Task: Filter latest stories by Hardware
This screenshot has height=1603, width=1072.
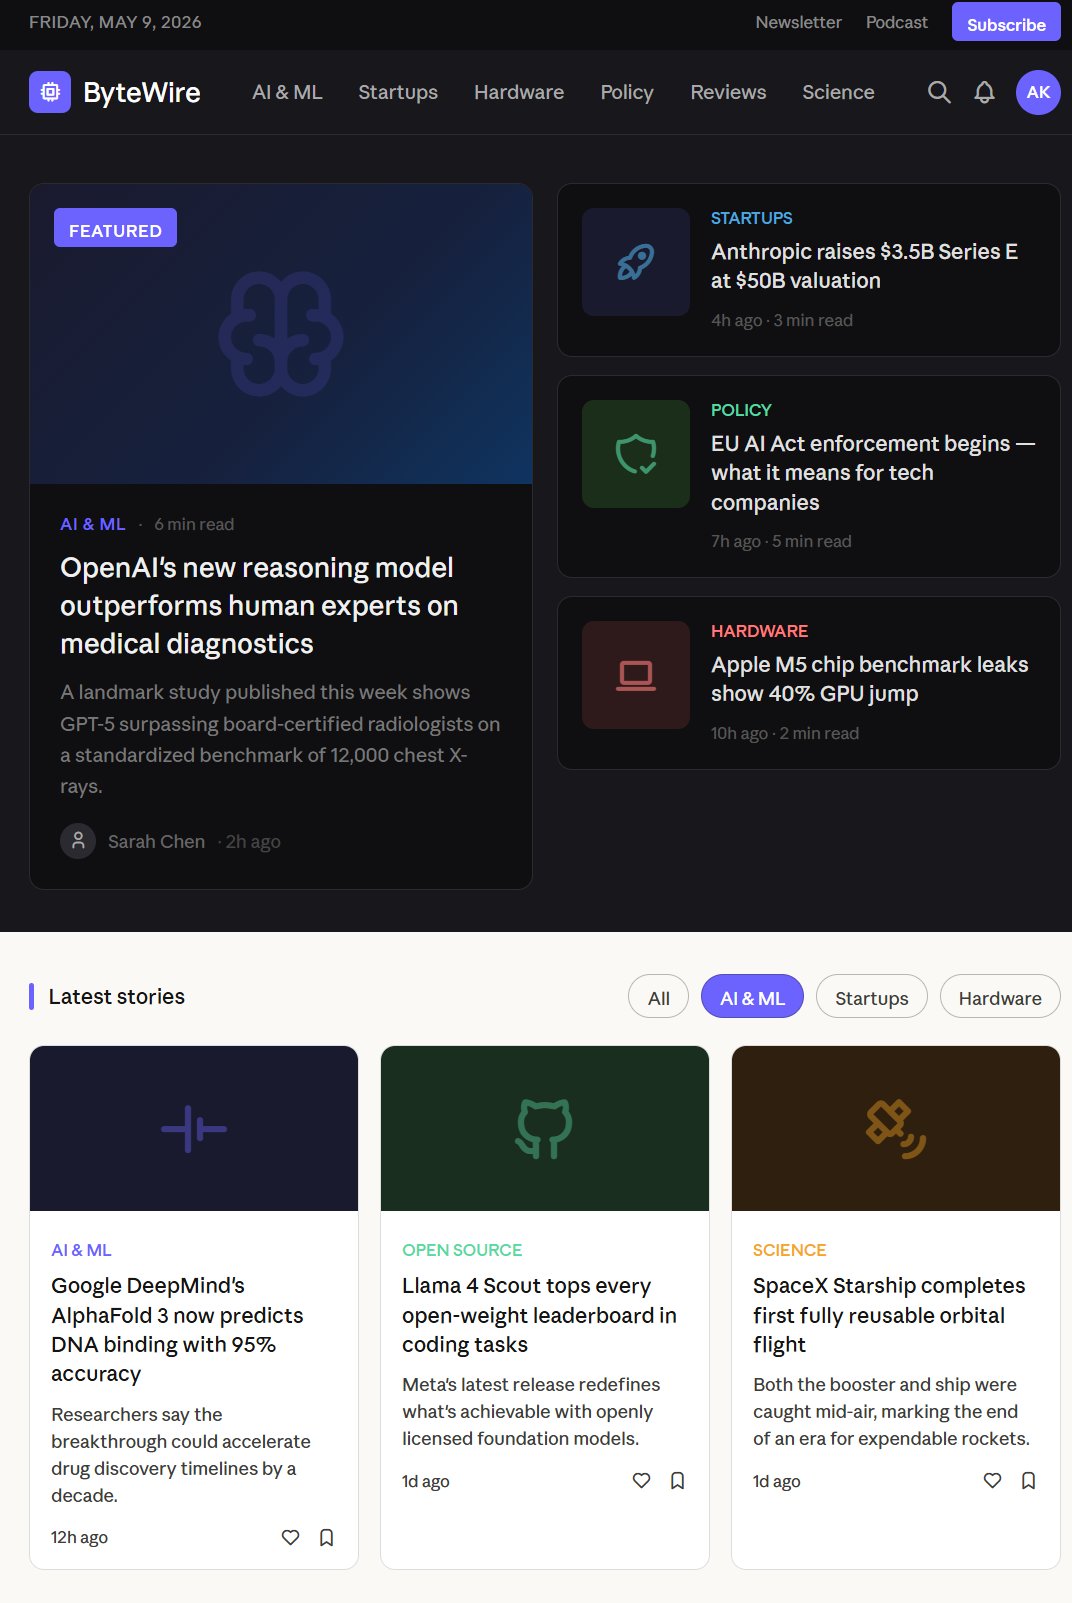Action: [x=1000, y=997]
